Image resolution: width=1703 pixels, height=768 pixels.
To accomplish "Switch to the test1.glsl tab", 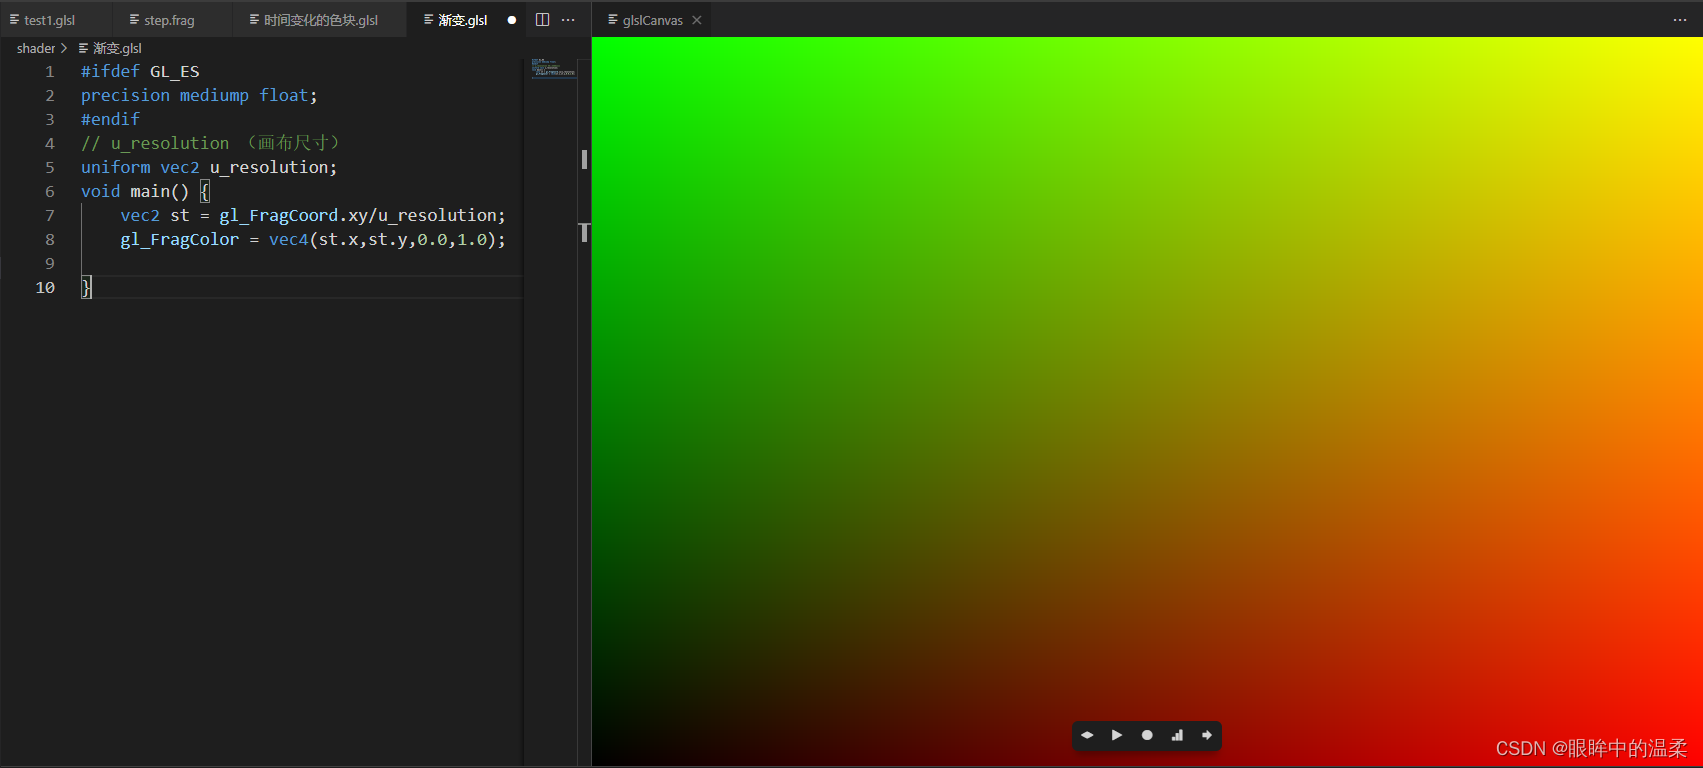I will [x=58, y=20].
